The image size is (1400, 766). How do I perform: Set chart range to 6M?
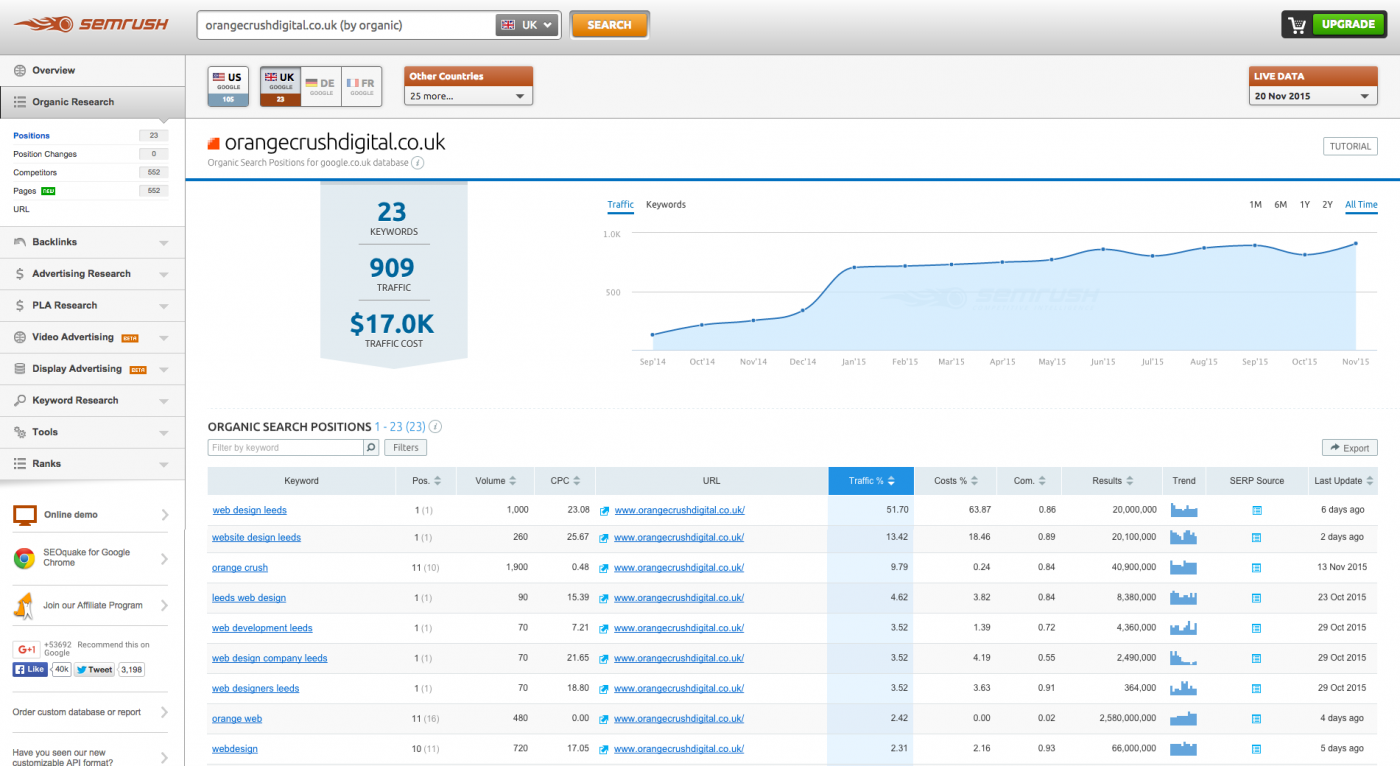point(1280,205)
